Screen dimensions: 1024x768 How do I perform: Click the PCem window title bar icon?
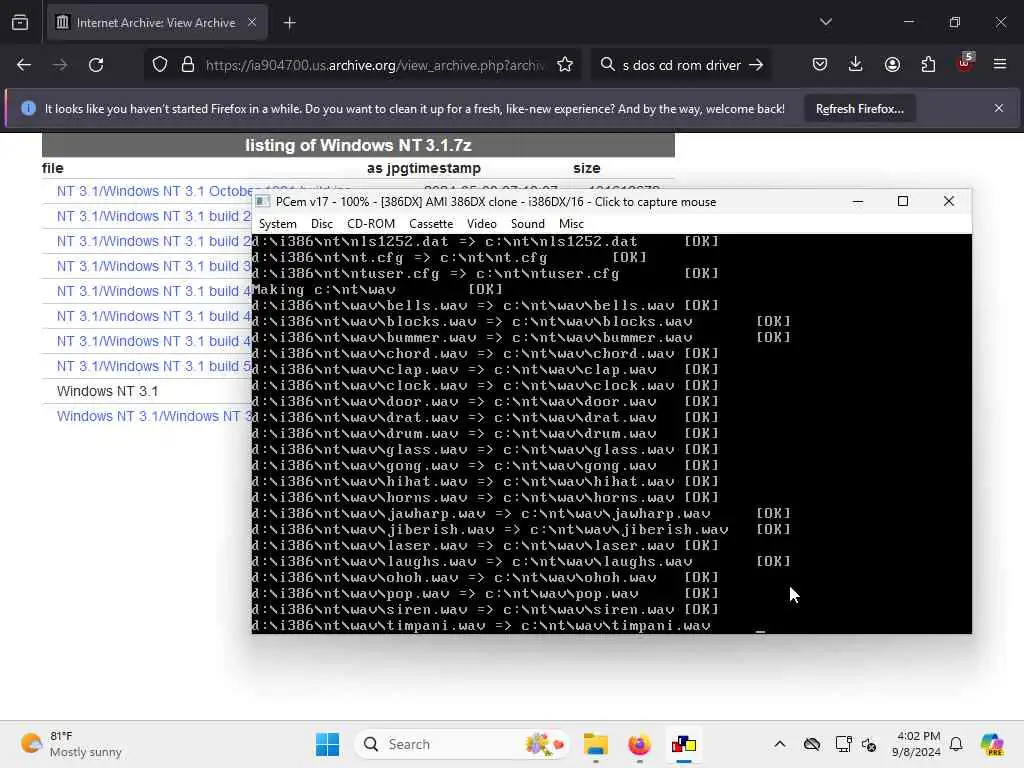(x=263, y=202)
